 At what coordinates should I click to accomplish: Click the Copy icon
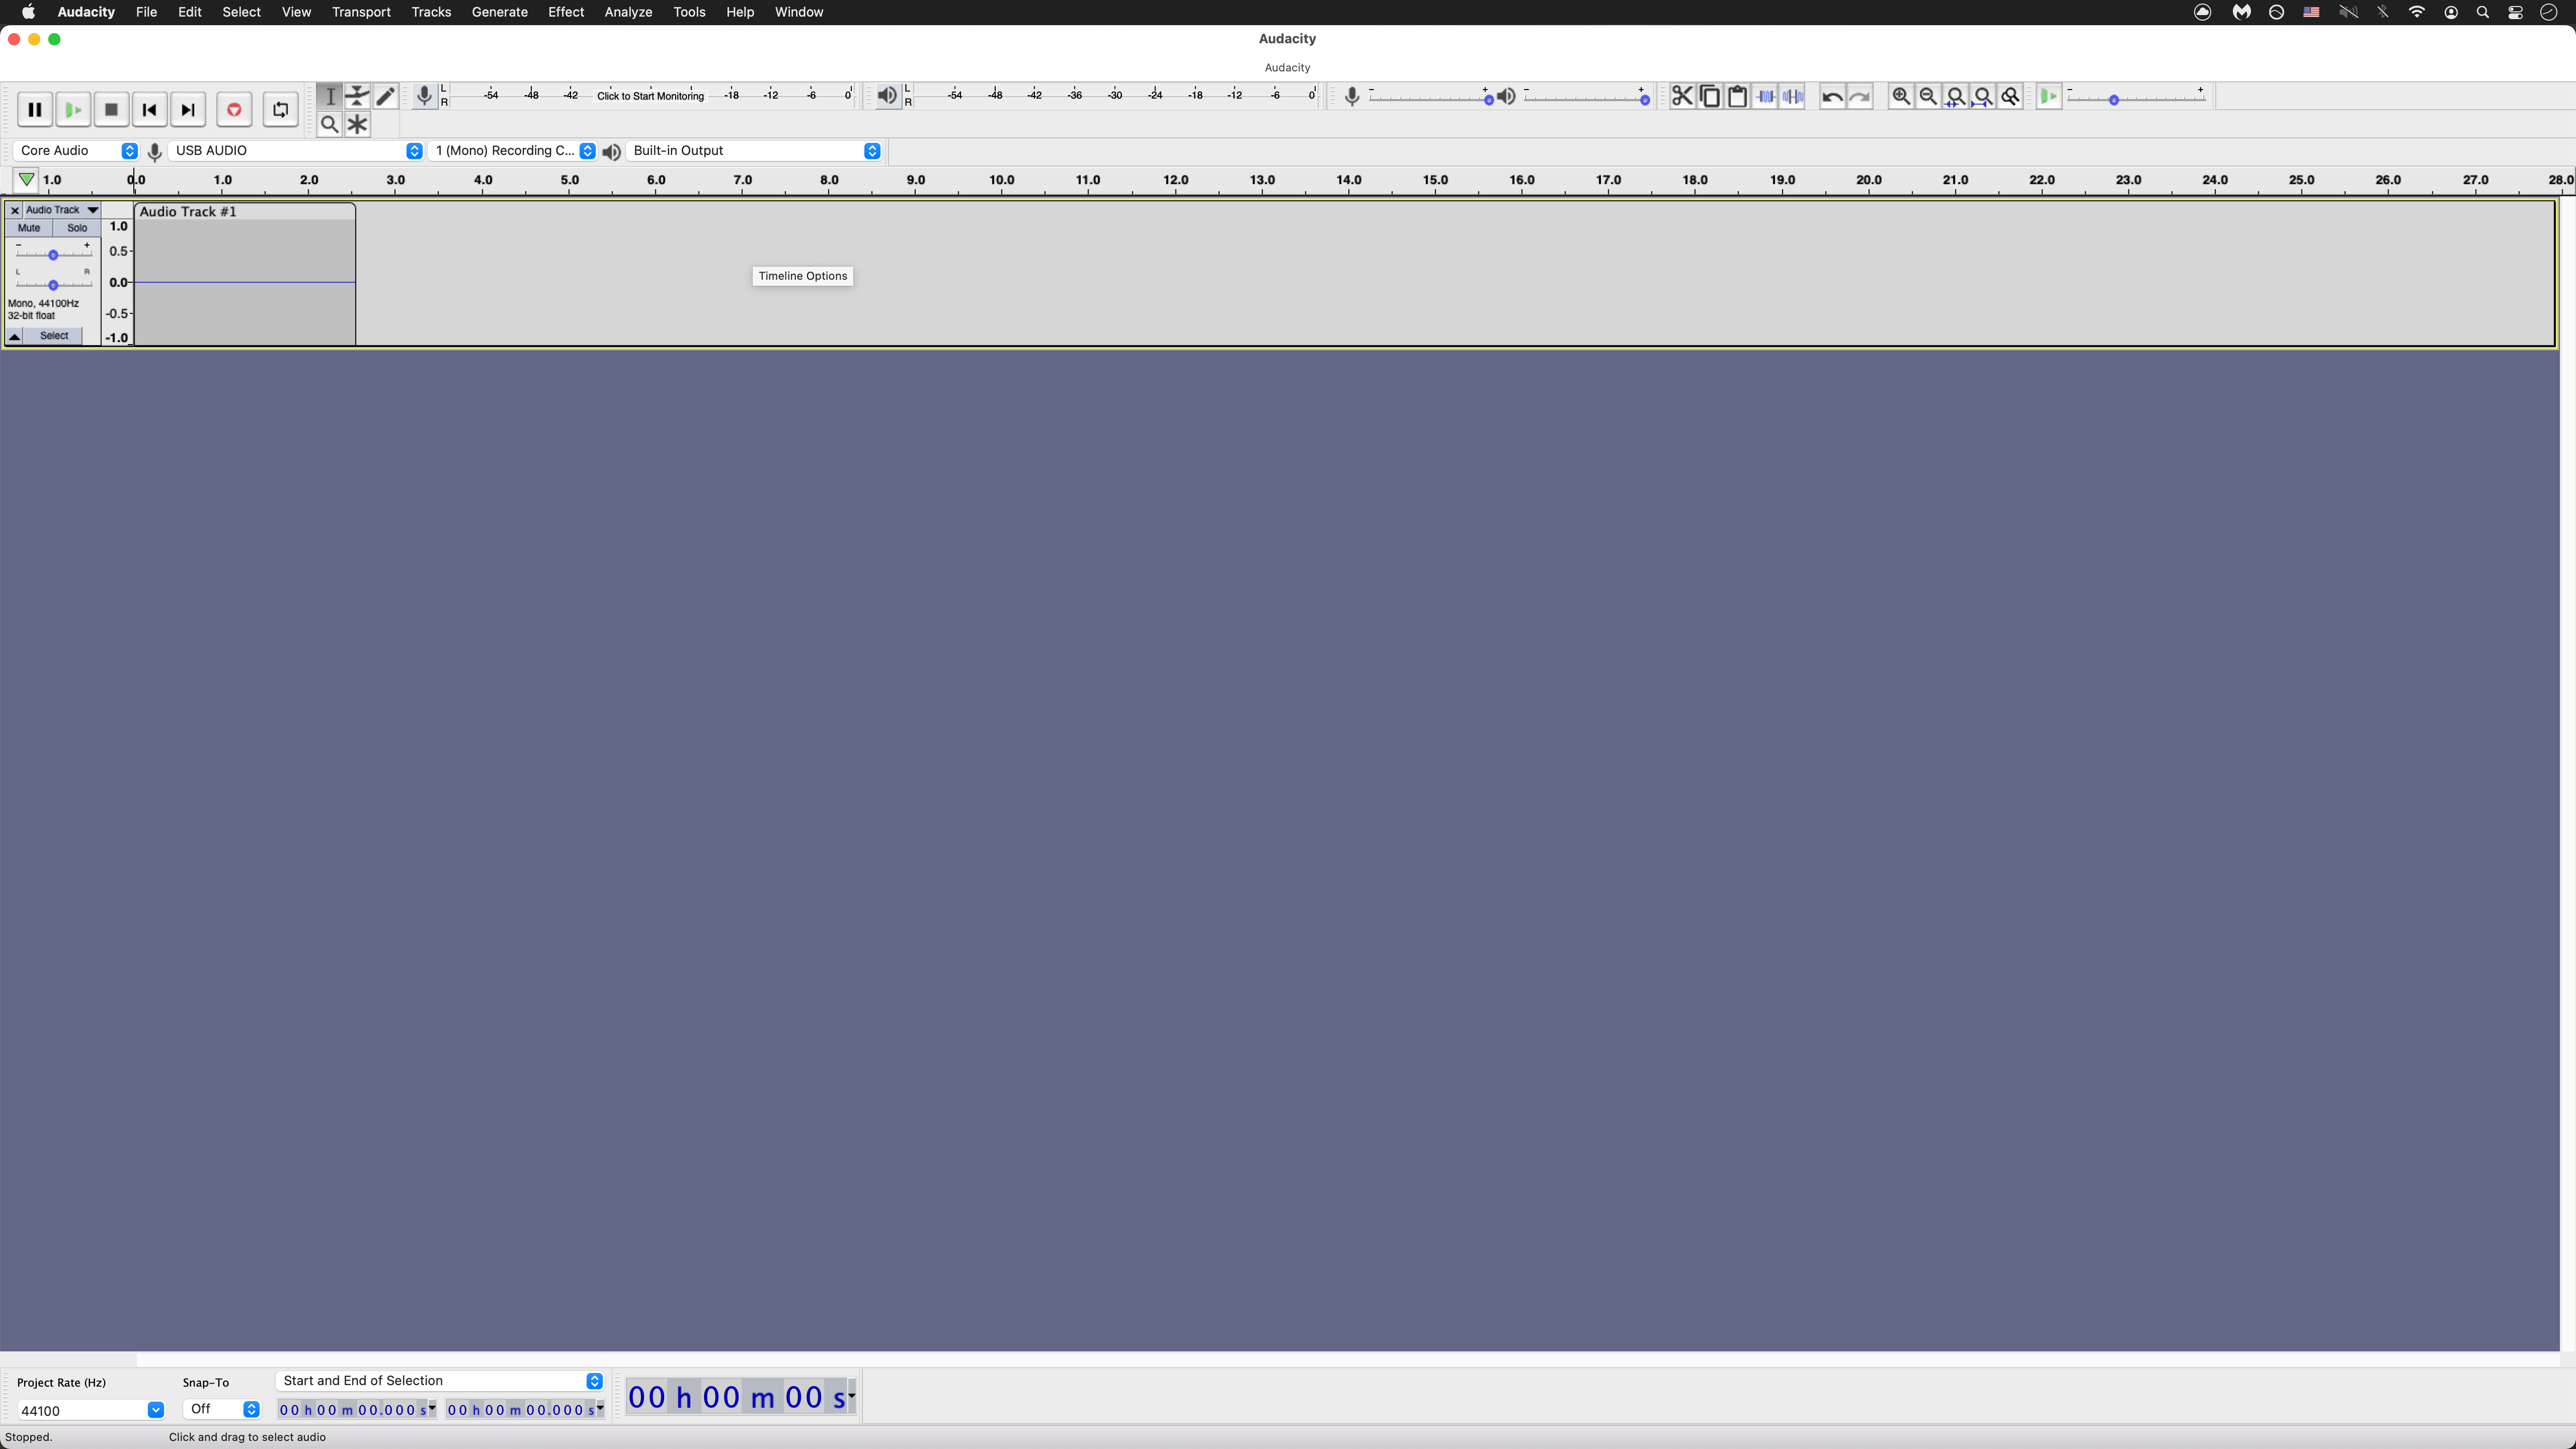(x=1710, y=96)
